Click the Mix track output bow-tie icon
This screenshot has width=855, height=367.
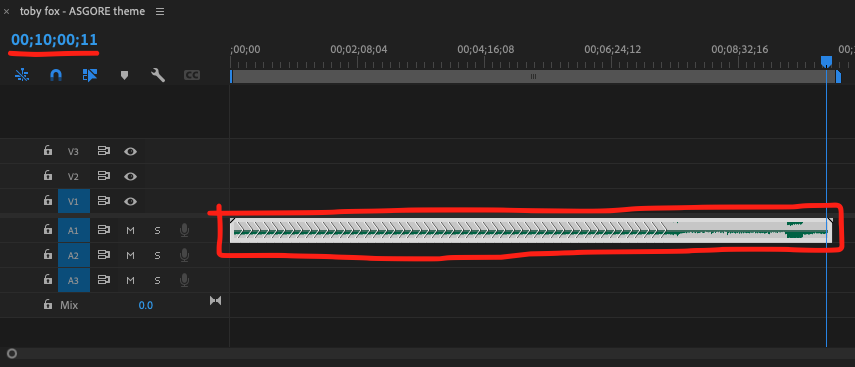216,300
